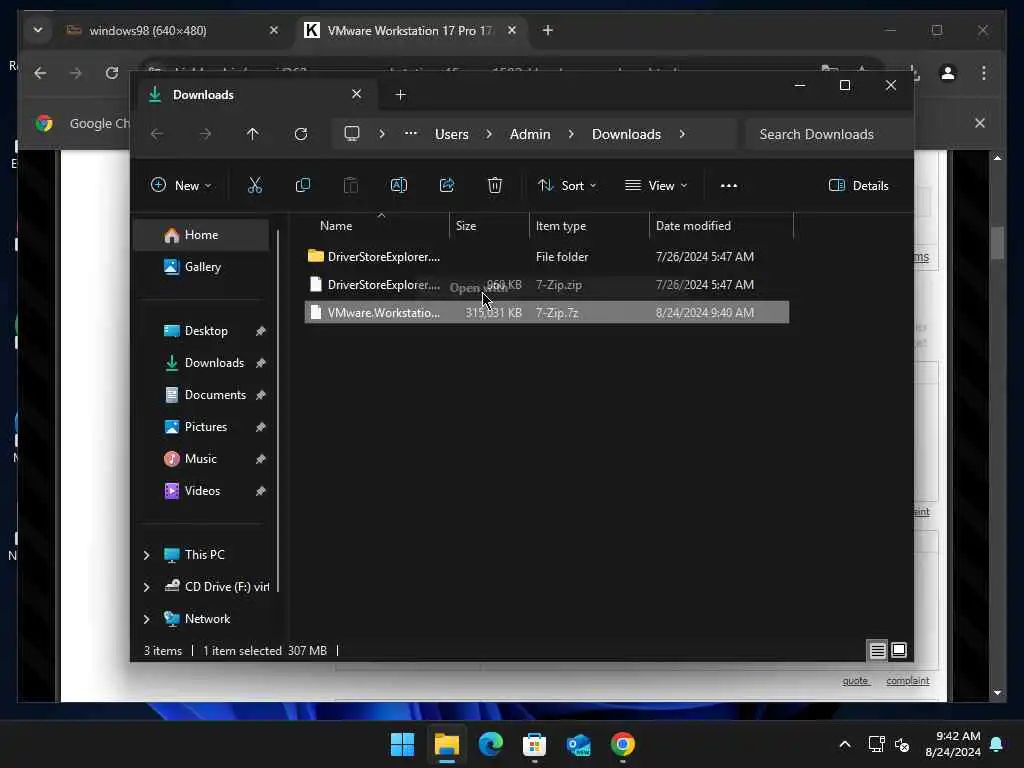Open Microsoft Store from taskbar
This screenshot has height=768, width=1024.
coord(534,744)
